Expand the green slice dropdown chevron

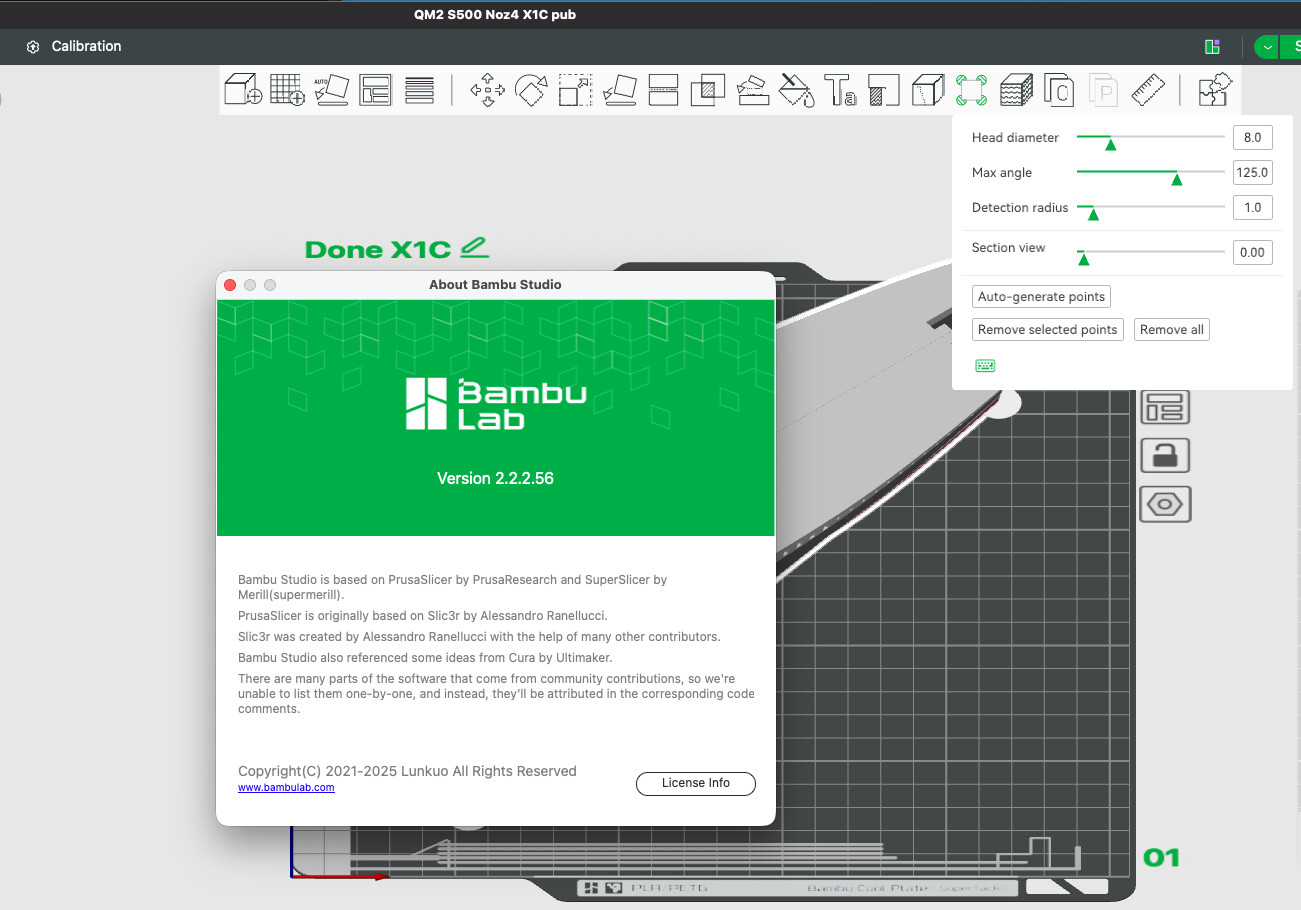pyautogui.click(x=1267, y=47)
